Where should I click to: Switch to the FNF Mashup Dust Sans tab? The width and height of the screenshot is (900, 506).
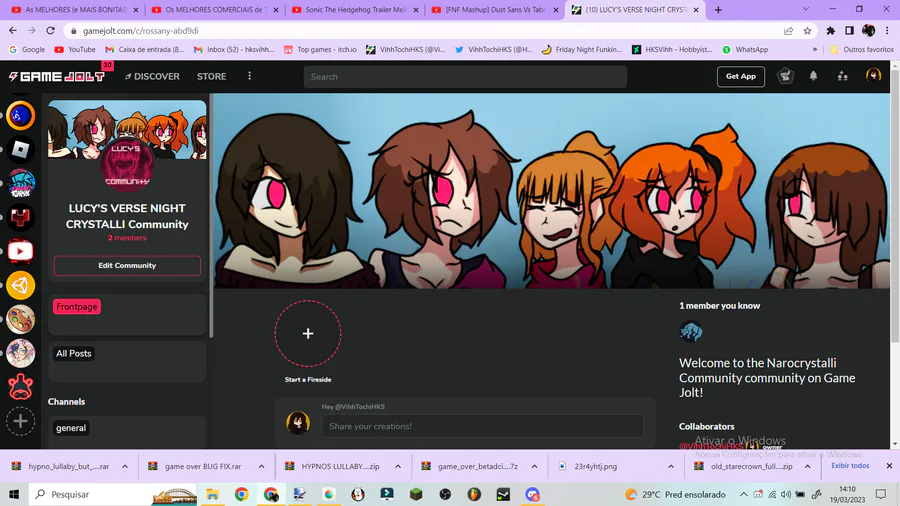(494, 10)
